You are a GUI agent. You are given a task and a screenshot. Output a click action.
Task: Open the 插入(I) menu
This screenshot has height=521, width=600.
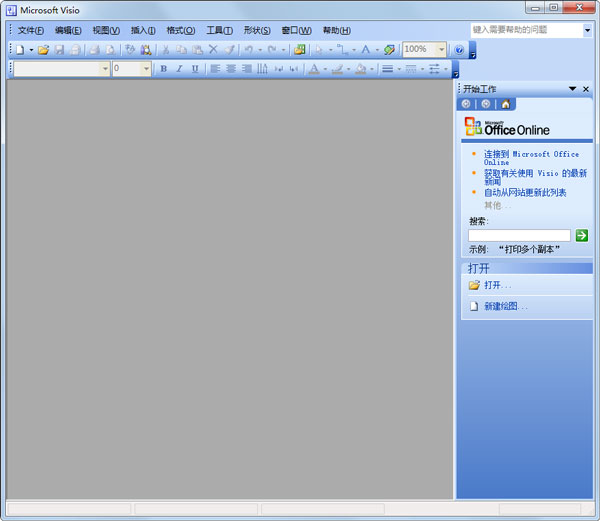coord(143,30)
